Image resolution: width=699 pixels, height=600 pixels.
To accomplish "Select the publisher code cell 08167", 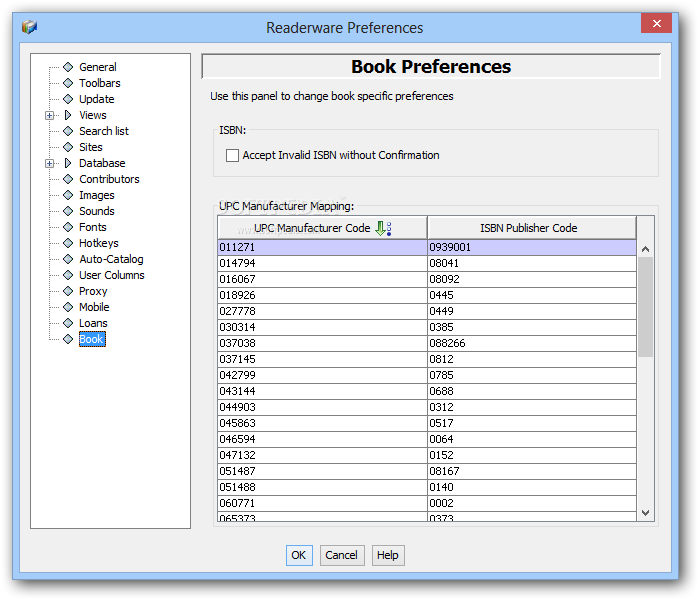I will click(532, 472).
